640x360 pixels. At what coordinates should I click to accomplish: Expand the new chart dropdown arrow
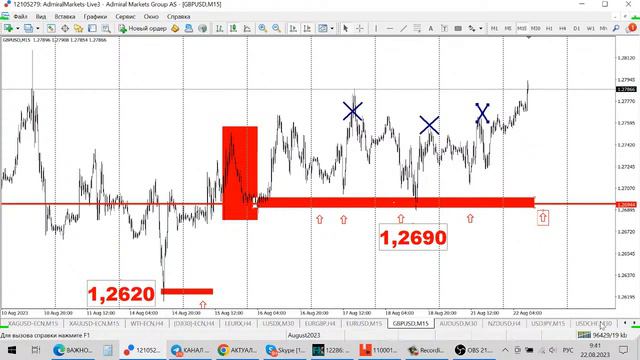(17, 28)
